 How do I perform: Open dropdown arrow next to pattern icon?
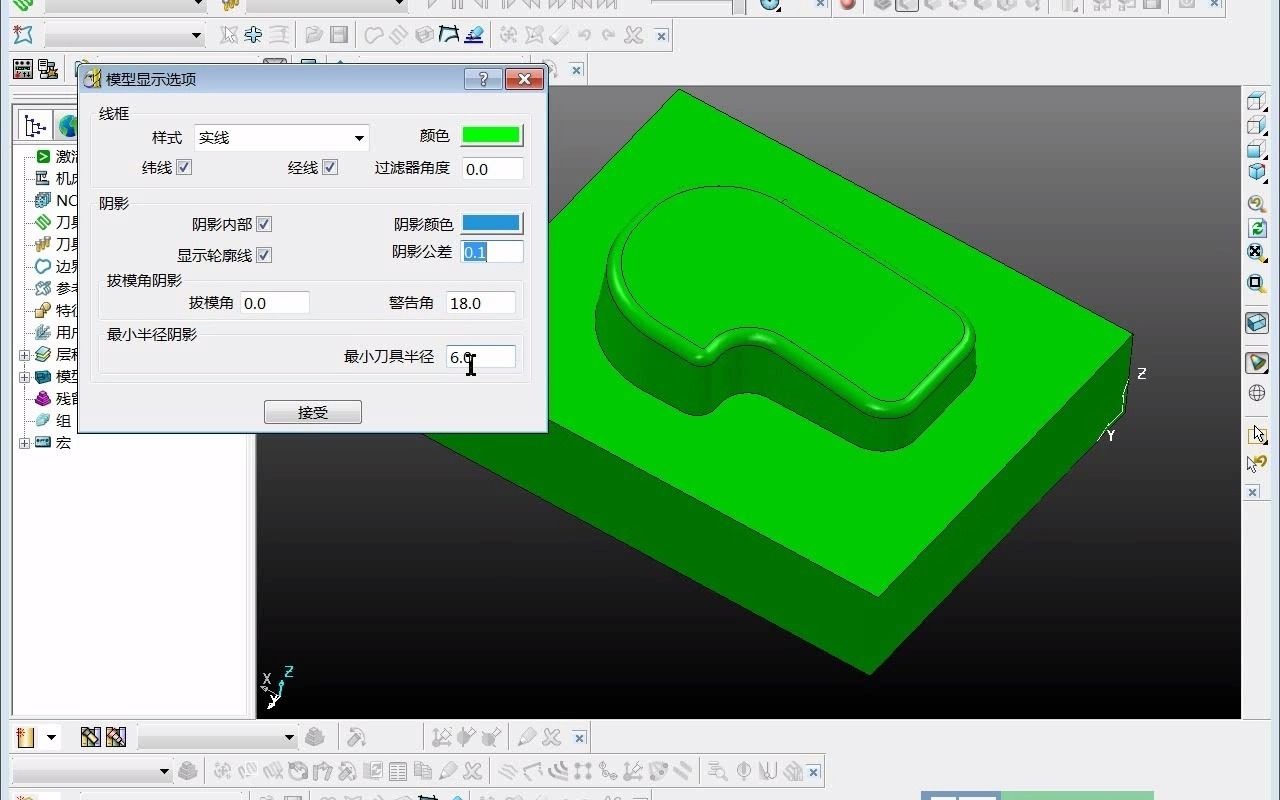point(52,738)
